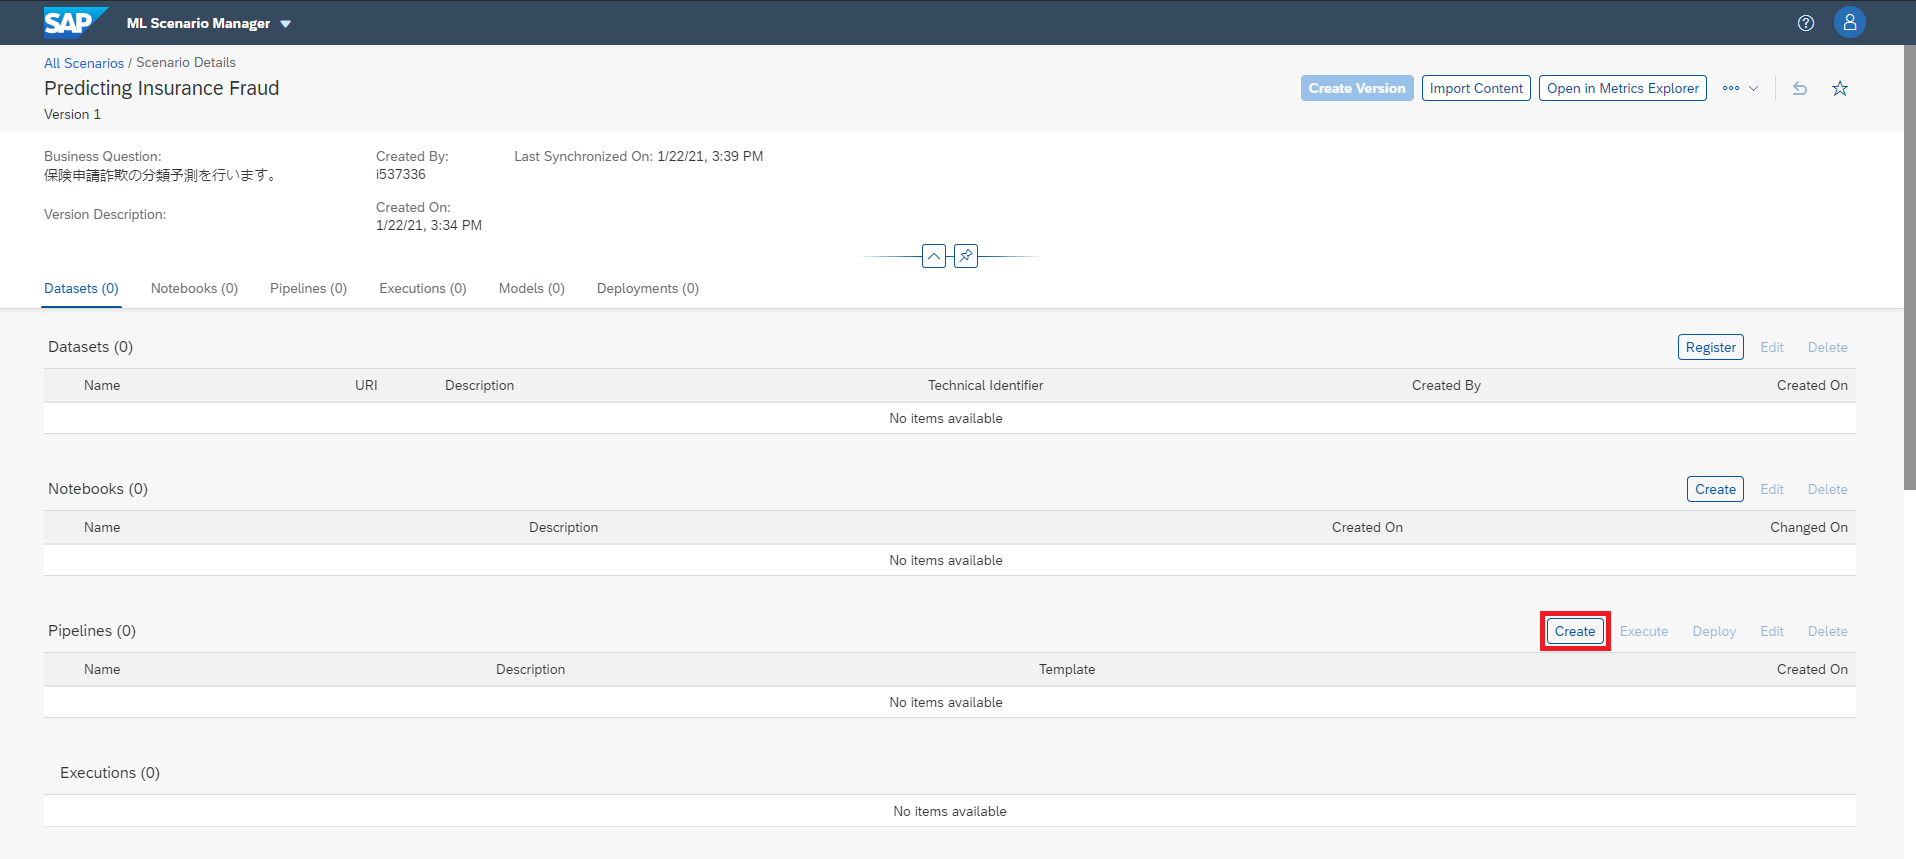Open the Executions (0) tab
Image resolution: width=1916 pixels, height=859 pixels.
[x=422, y=288]
